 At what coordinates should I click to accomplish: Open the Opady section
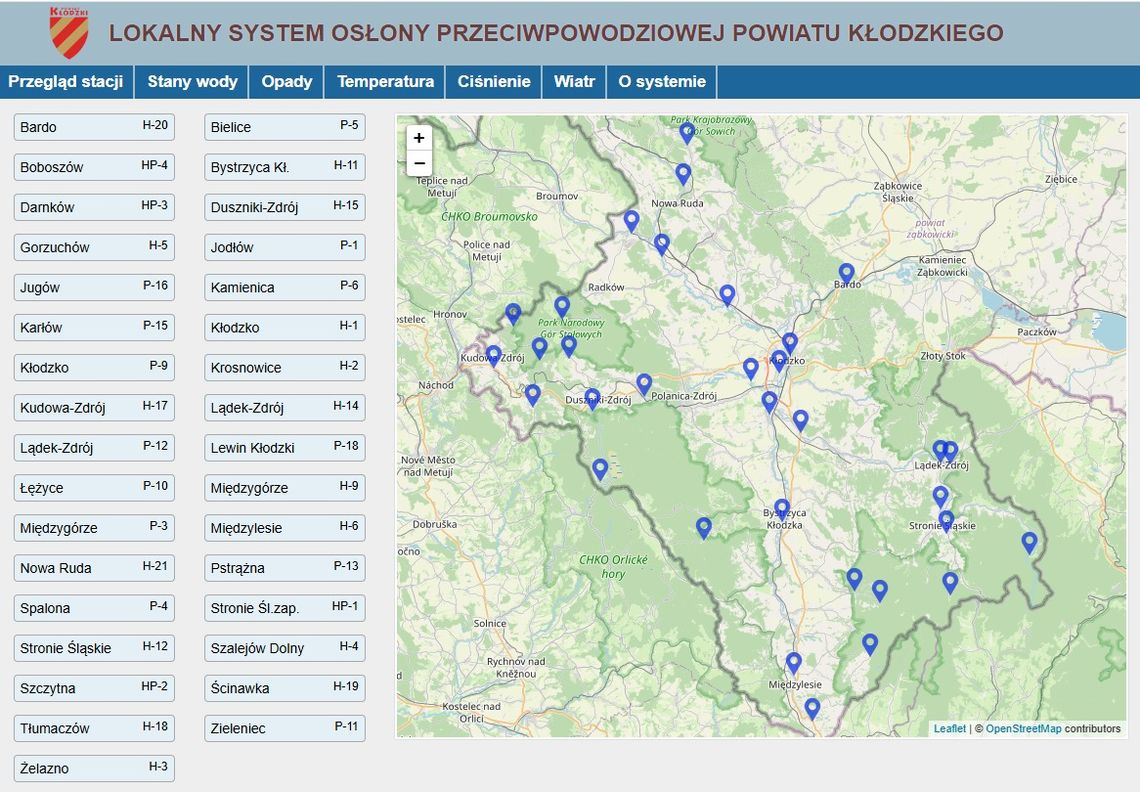pyautogui.click(x=287, y=82)
